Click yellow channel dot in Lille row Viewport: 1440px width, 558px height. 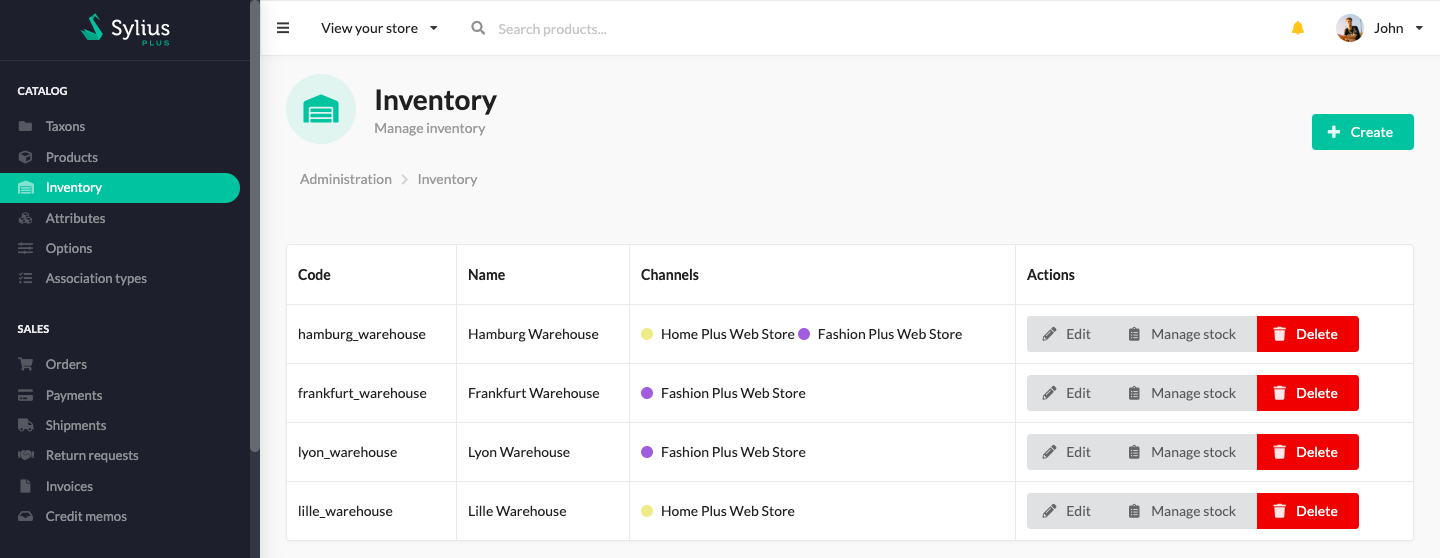647,511
